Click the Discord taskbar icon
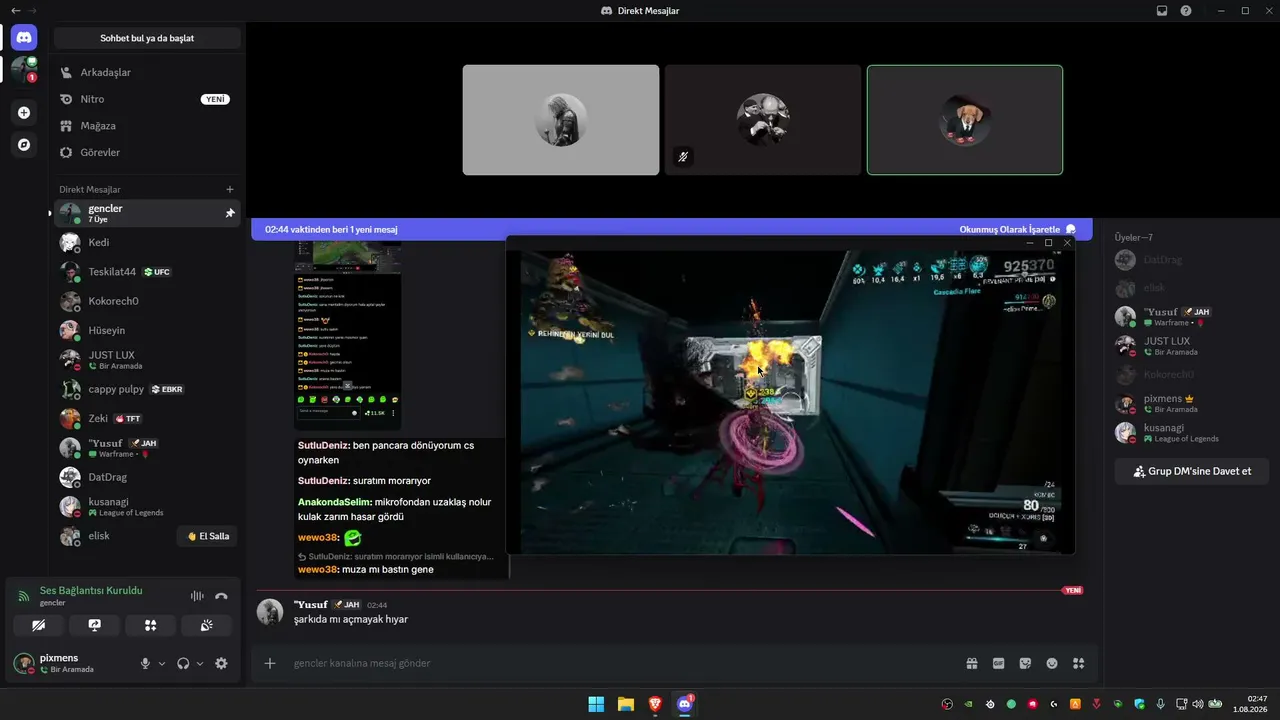Image resolution: width=1280 pixels, height=720 pixels. click(x=685, y=704)
